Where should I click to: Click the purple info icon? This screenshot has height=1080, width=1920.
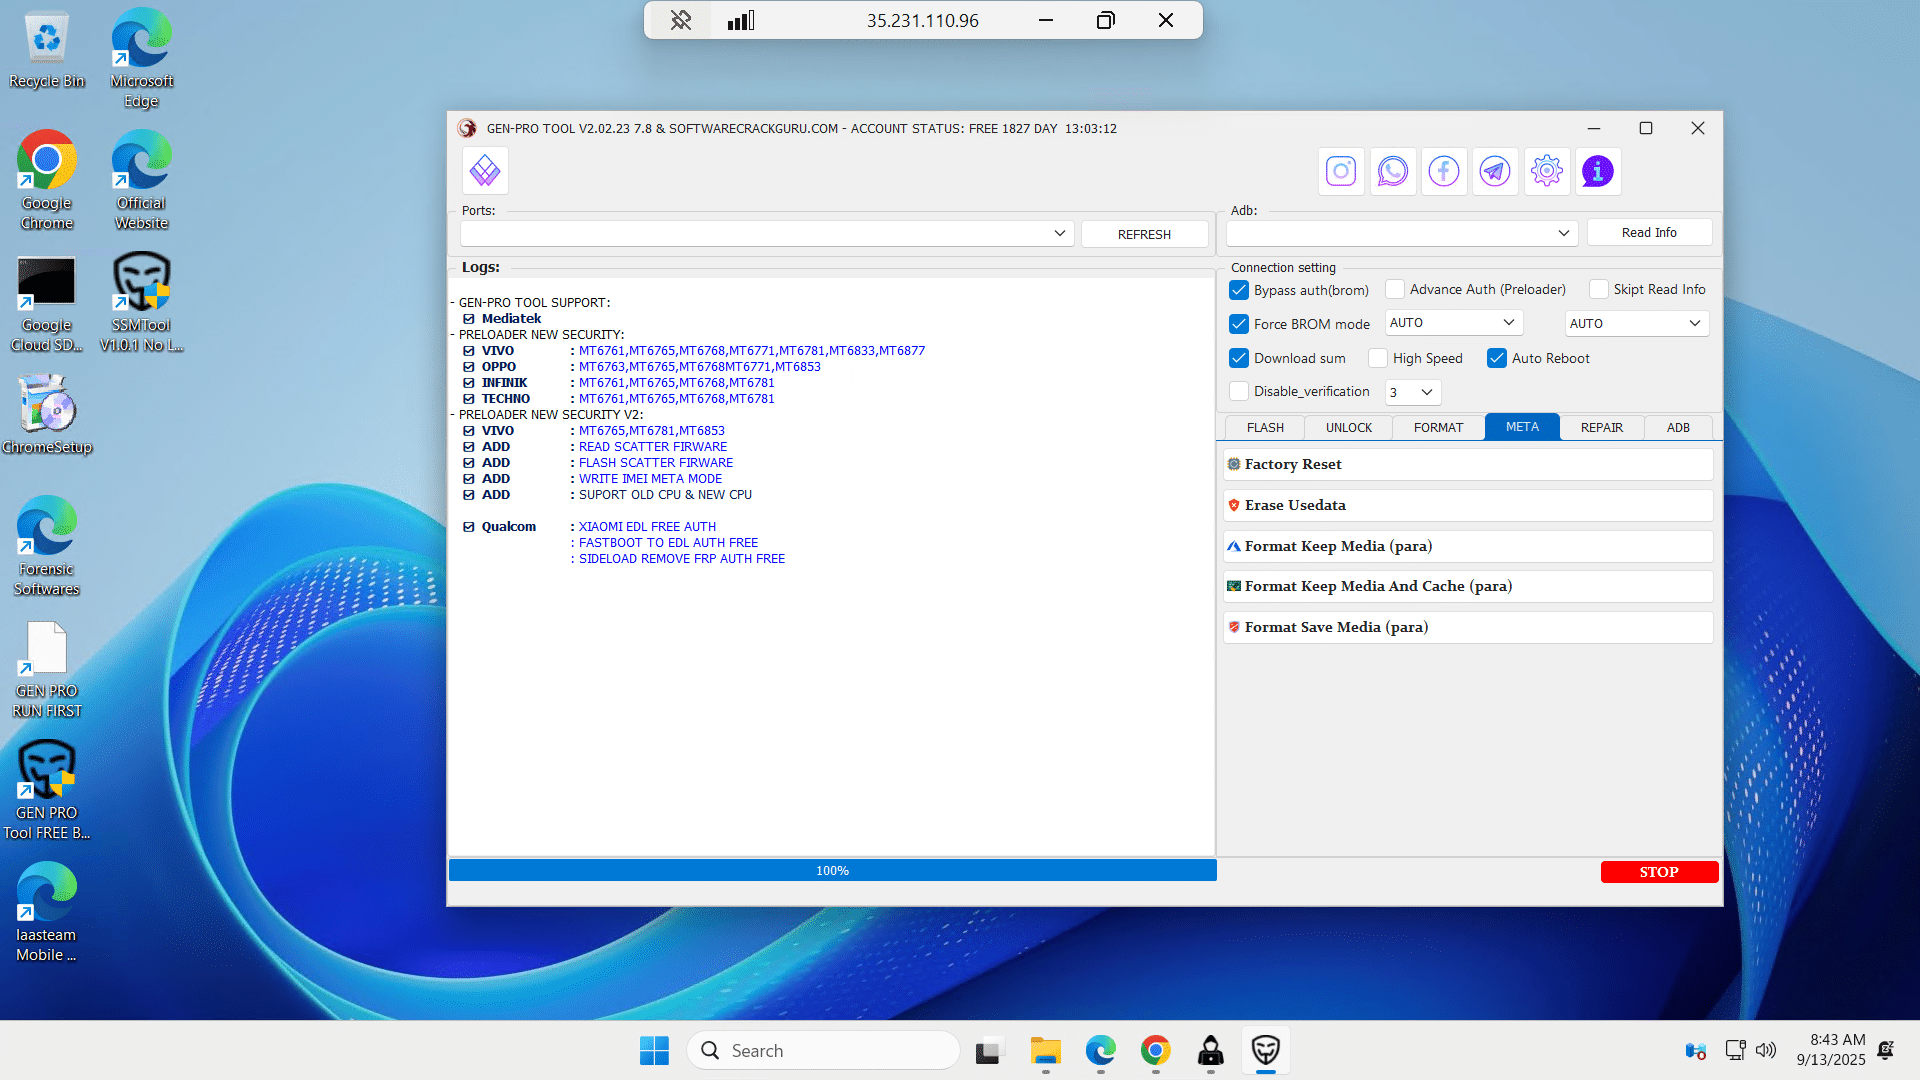[1598, 171]
